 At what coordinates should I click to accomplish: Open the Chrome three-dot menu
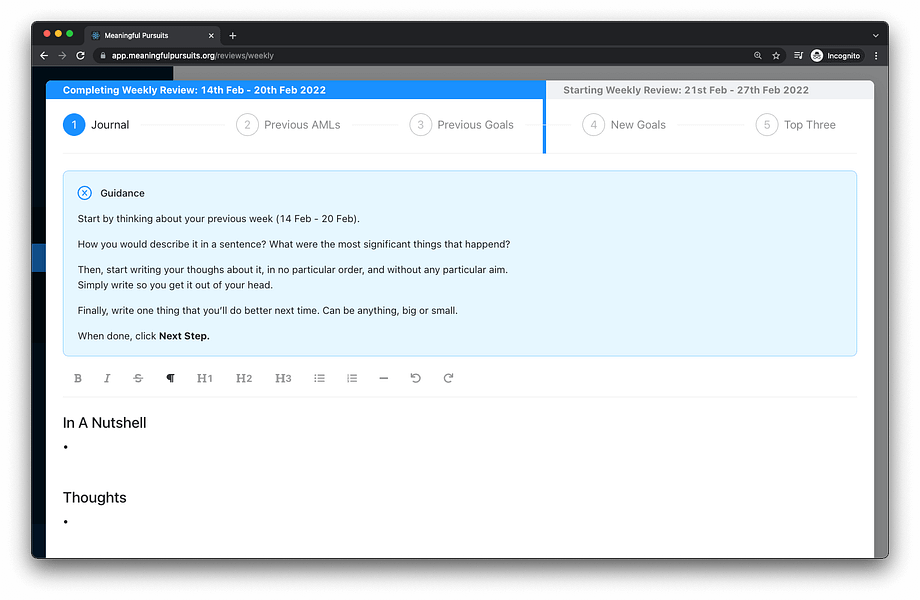click(x=876, y=56)
